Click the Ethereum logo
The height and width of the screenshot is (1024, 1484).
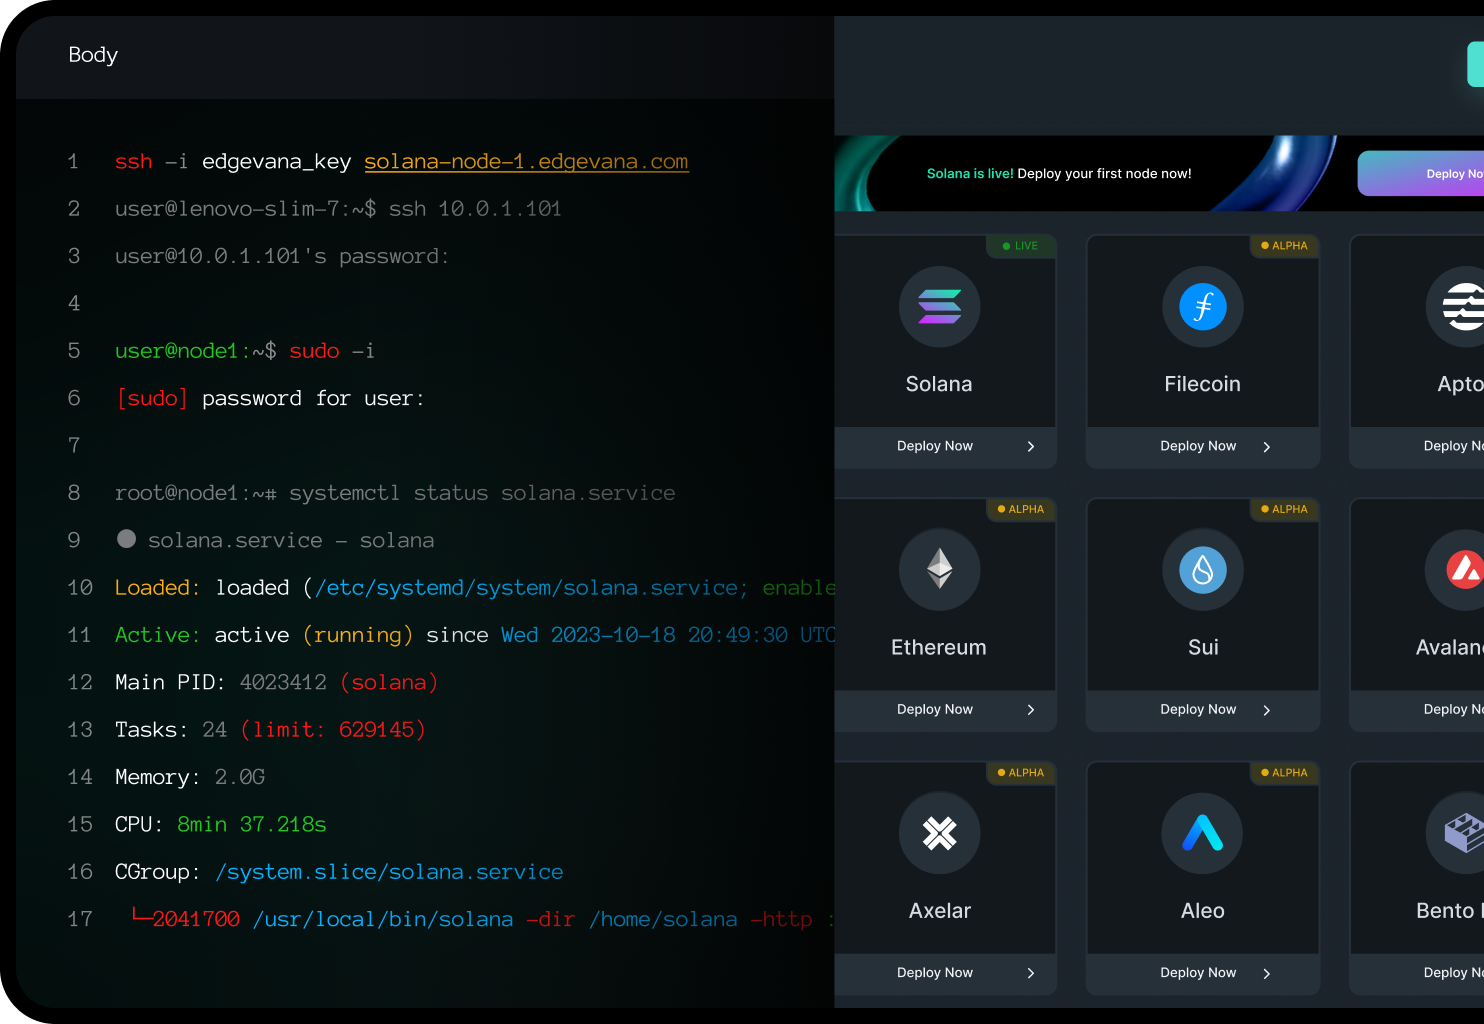[939, 570]
